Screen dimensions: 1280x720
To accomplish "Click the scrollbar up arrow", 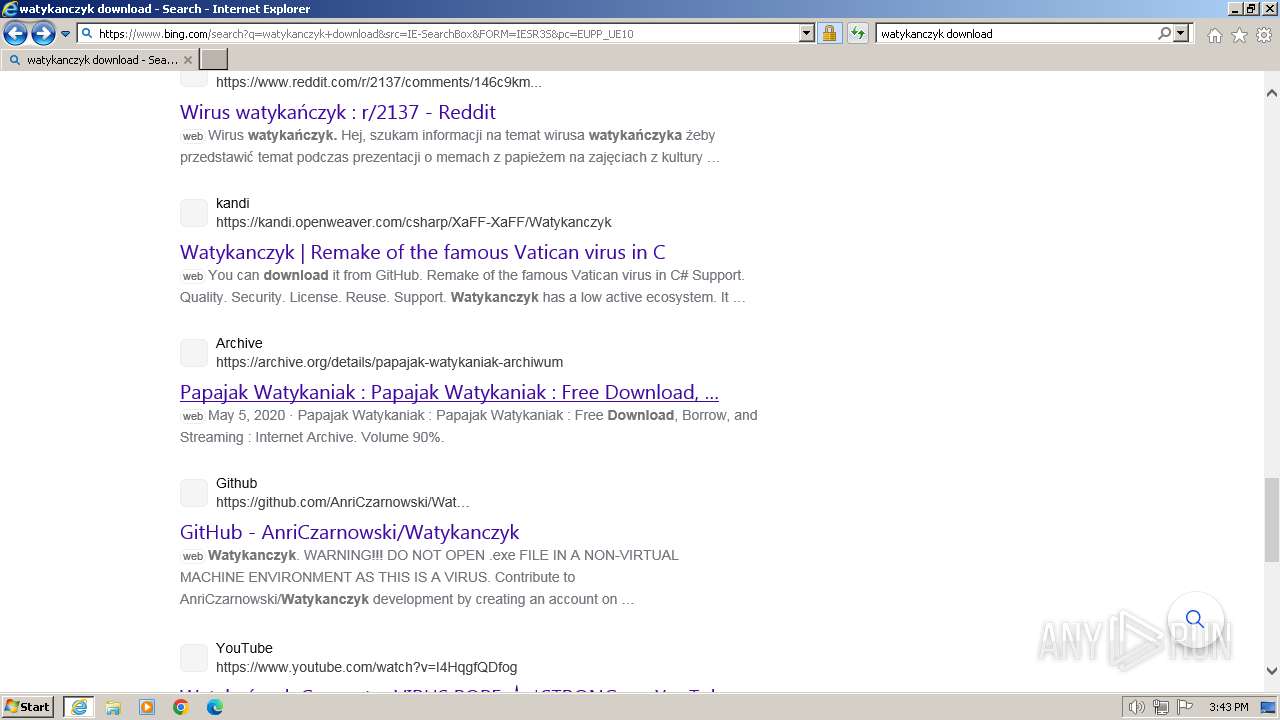I will pyautogui.click(x=1272, y=93).
